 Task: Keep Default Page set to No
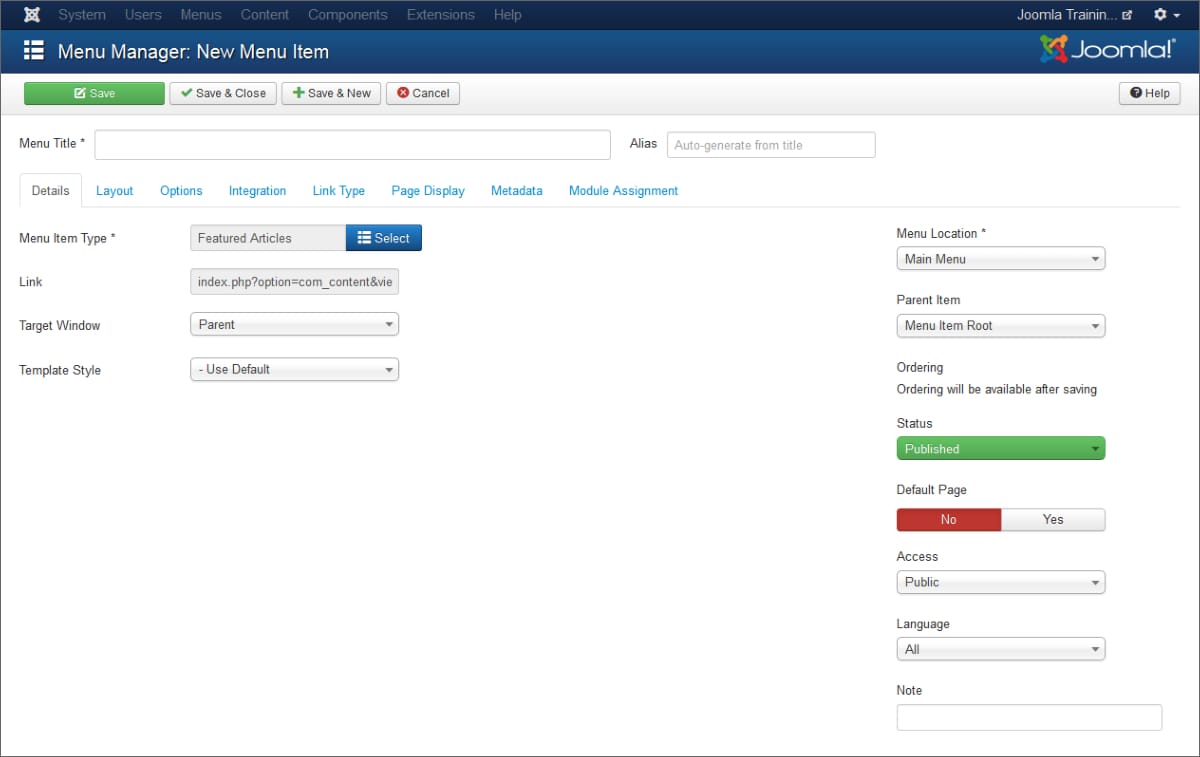click(948, 519)
